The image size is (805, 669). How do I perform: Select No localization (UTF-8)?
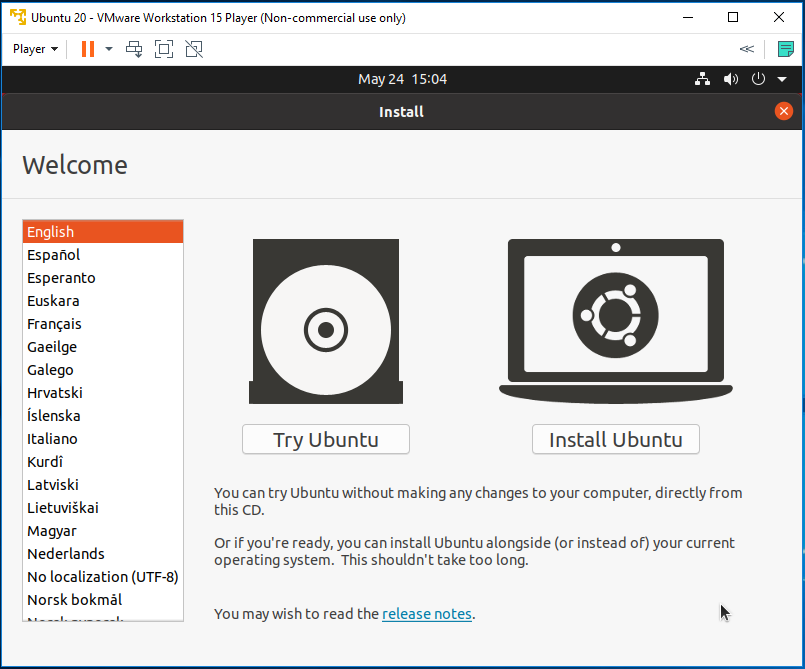point(103,577)
